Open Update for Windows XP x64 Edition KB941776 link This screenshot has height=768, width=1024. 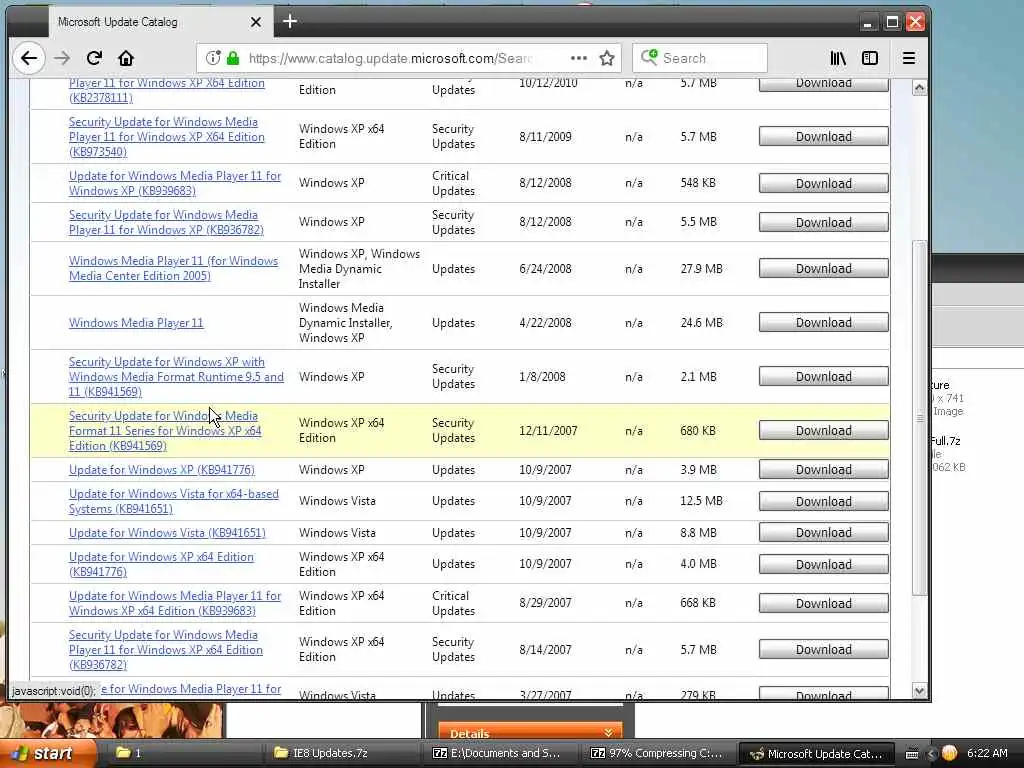(x=161, y=564)
